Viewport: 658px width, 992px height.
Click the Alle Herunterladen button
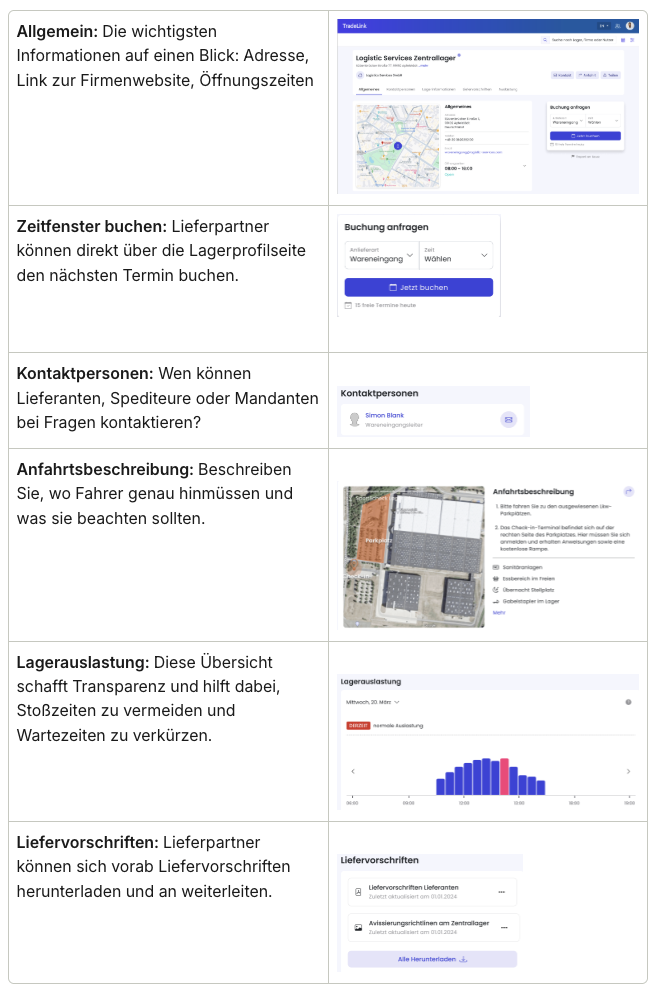point(432,959)
